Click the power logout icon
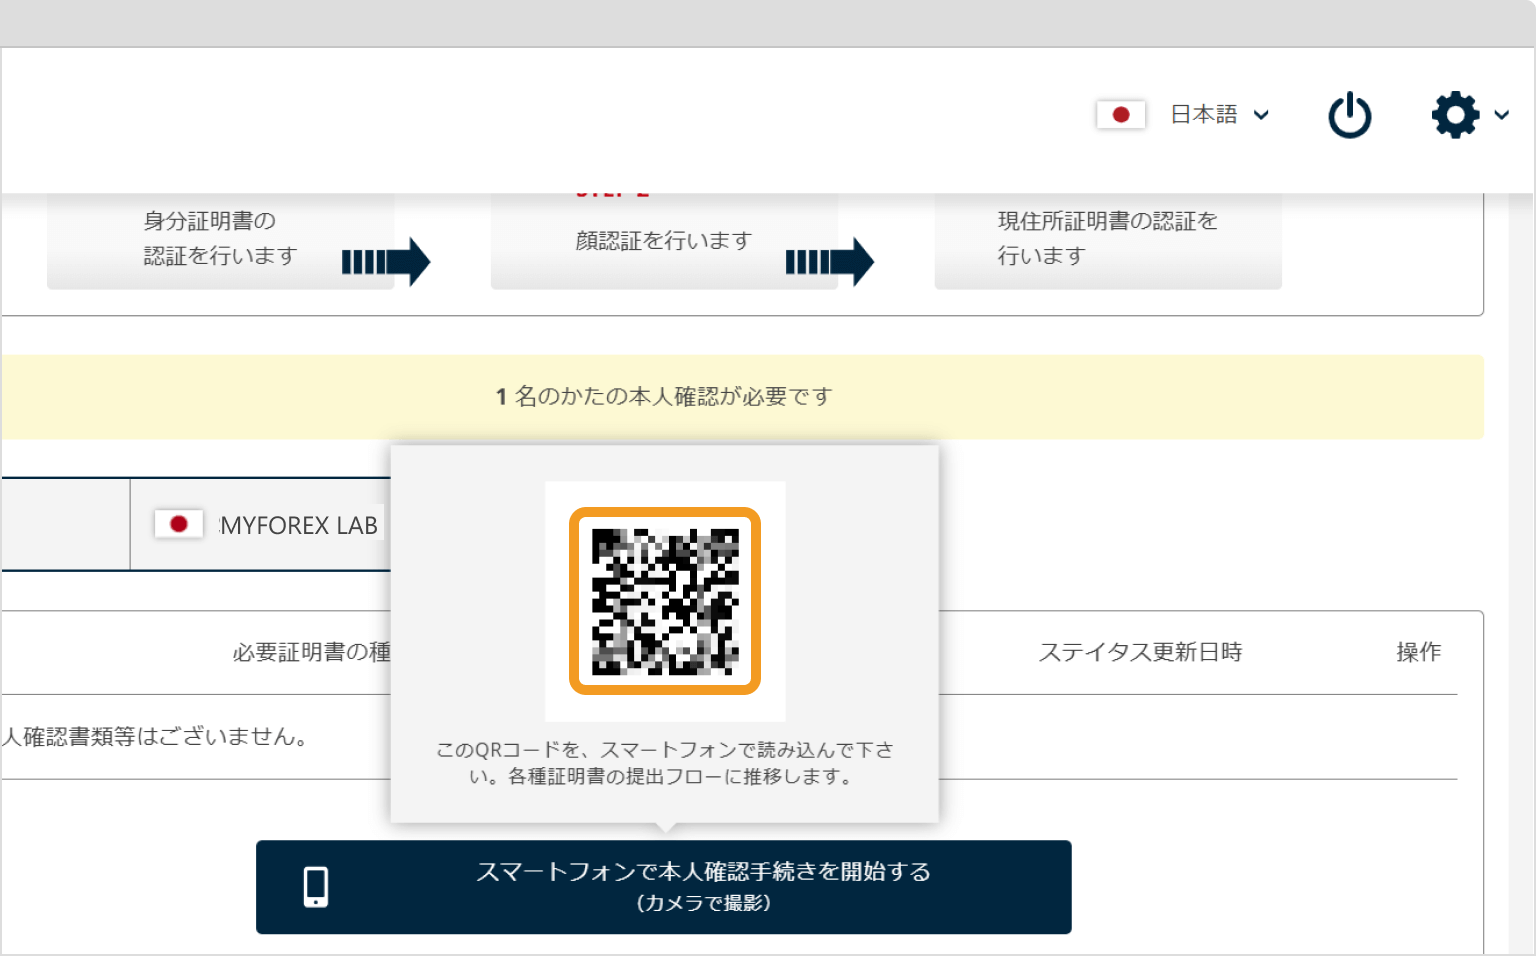This screenshot has height=956, width=1536. coord(1349,115)
